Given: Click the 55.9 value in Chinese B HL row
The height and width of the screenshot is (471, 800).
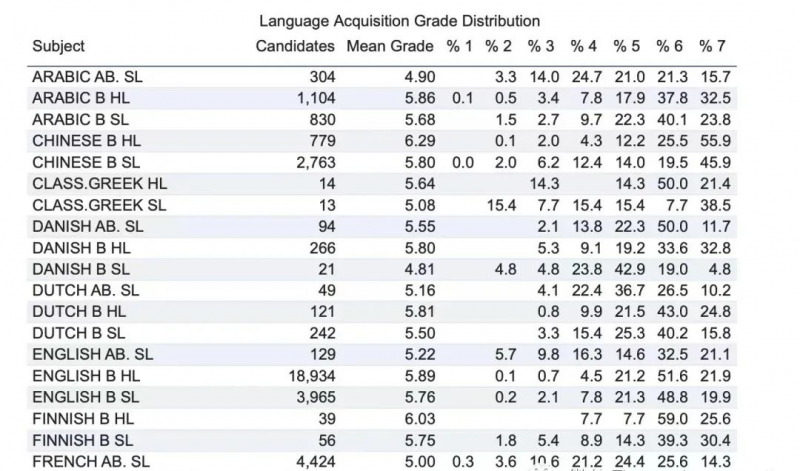Looking at the screenshot, I should pyautogui.click(x=715, y=141).
